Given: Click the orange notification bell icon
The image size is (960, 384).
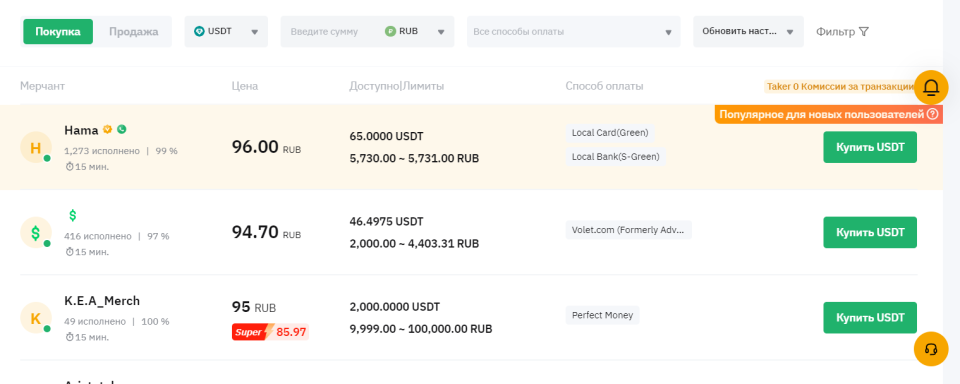Looking at the screenshot, I should pos(931,87).
